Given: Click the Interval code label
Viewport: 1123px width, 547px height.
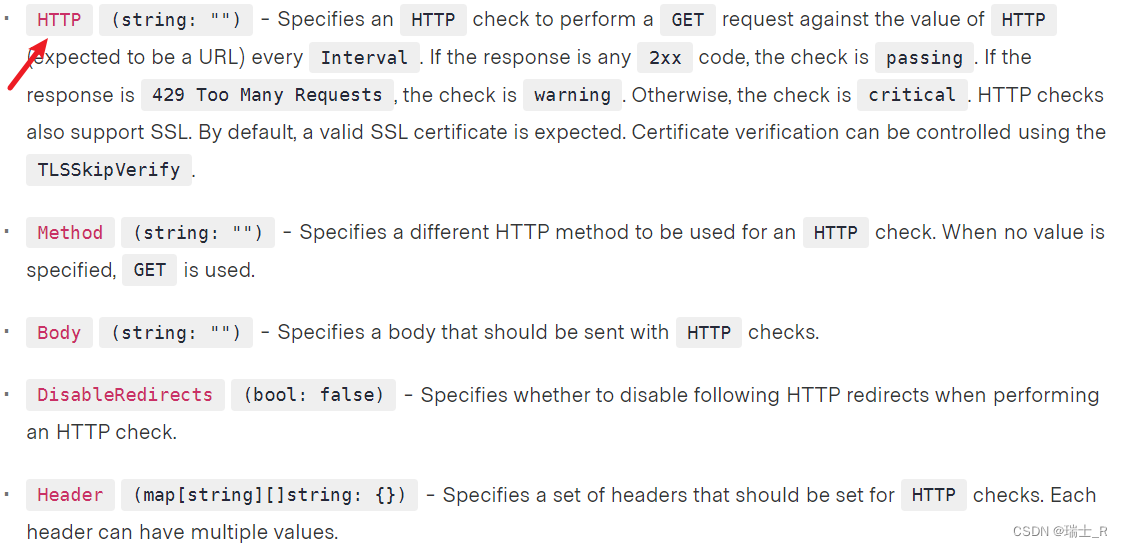Looking at the screenshot, I should [363, 58].
